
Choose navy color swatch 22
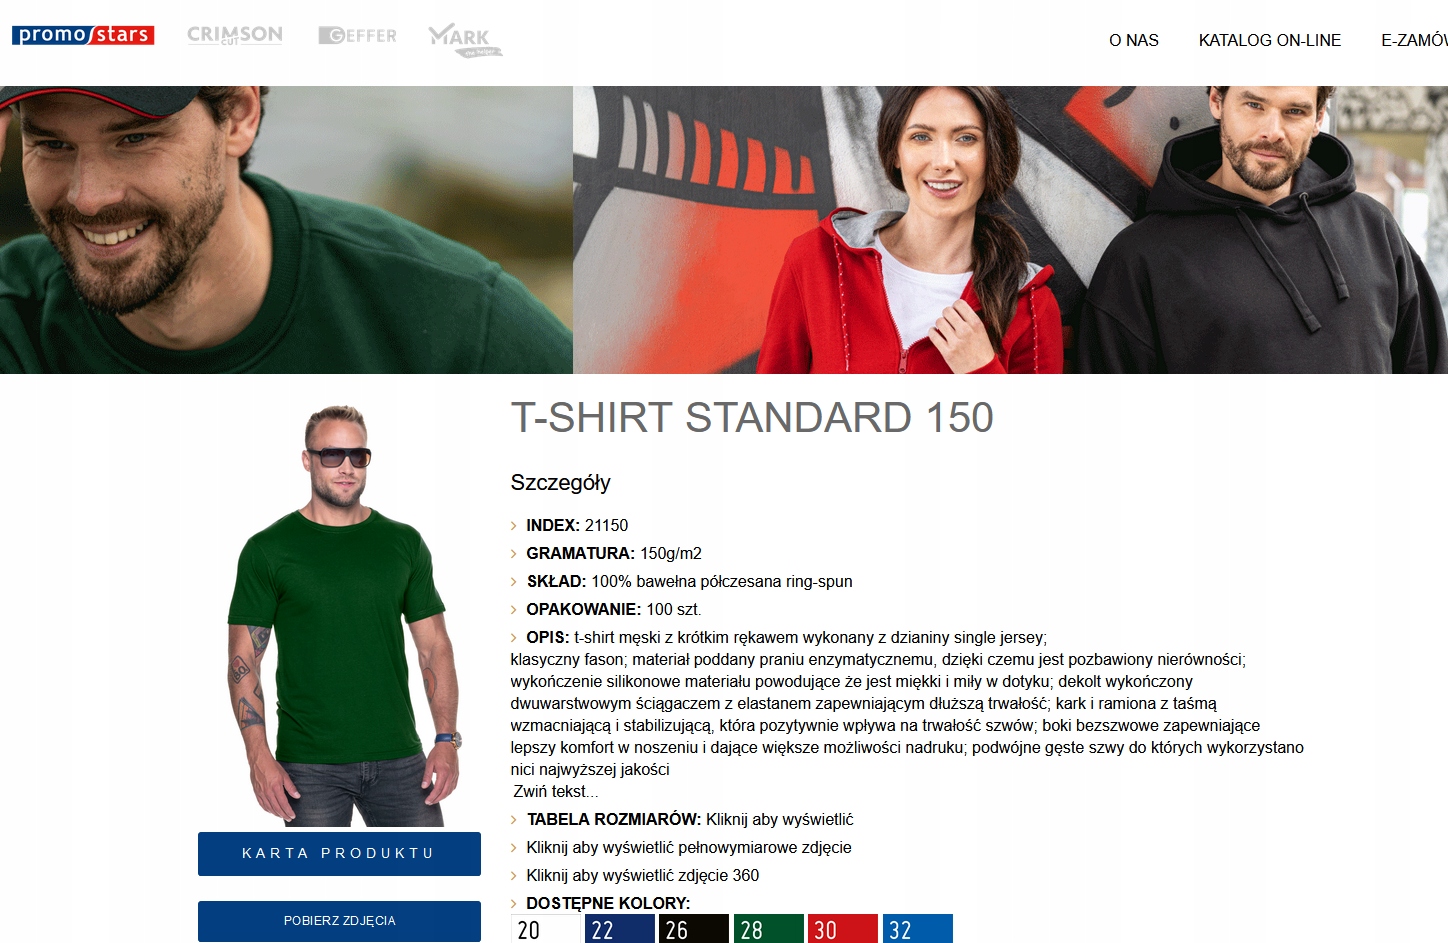click(620, 929)
